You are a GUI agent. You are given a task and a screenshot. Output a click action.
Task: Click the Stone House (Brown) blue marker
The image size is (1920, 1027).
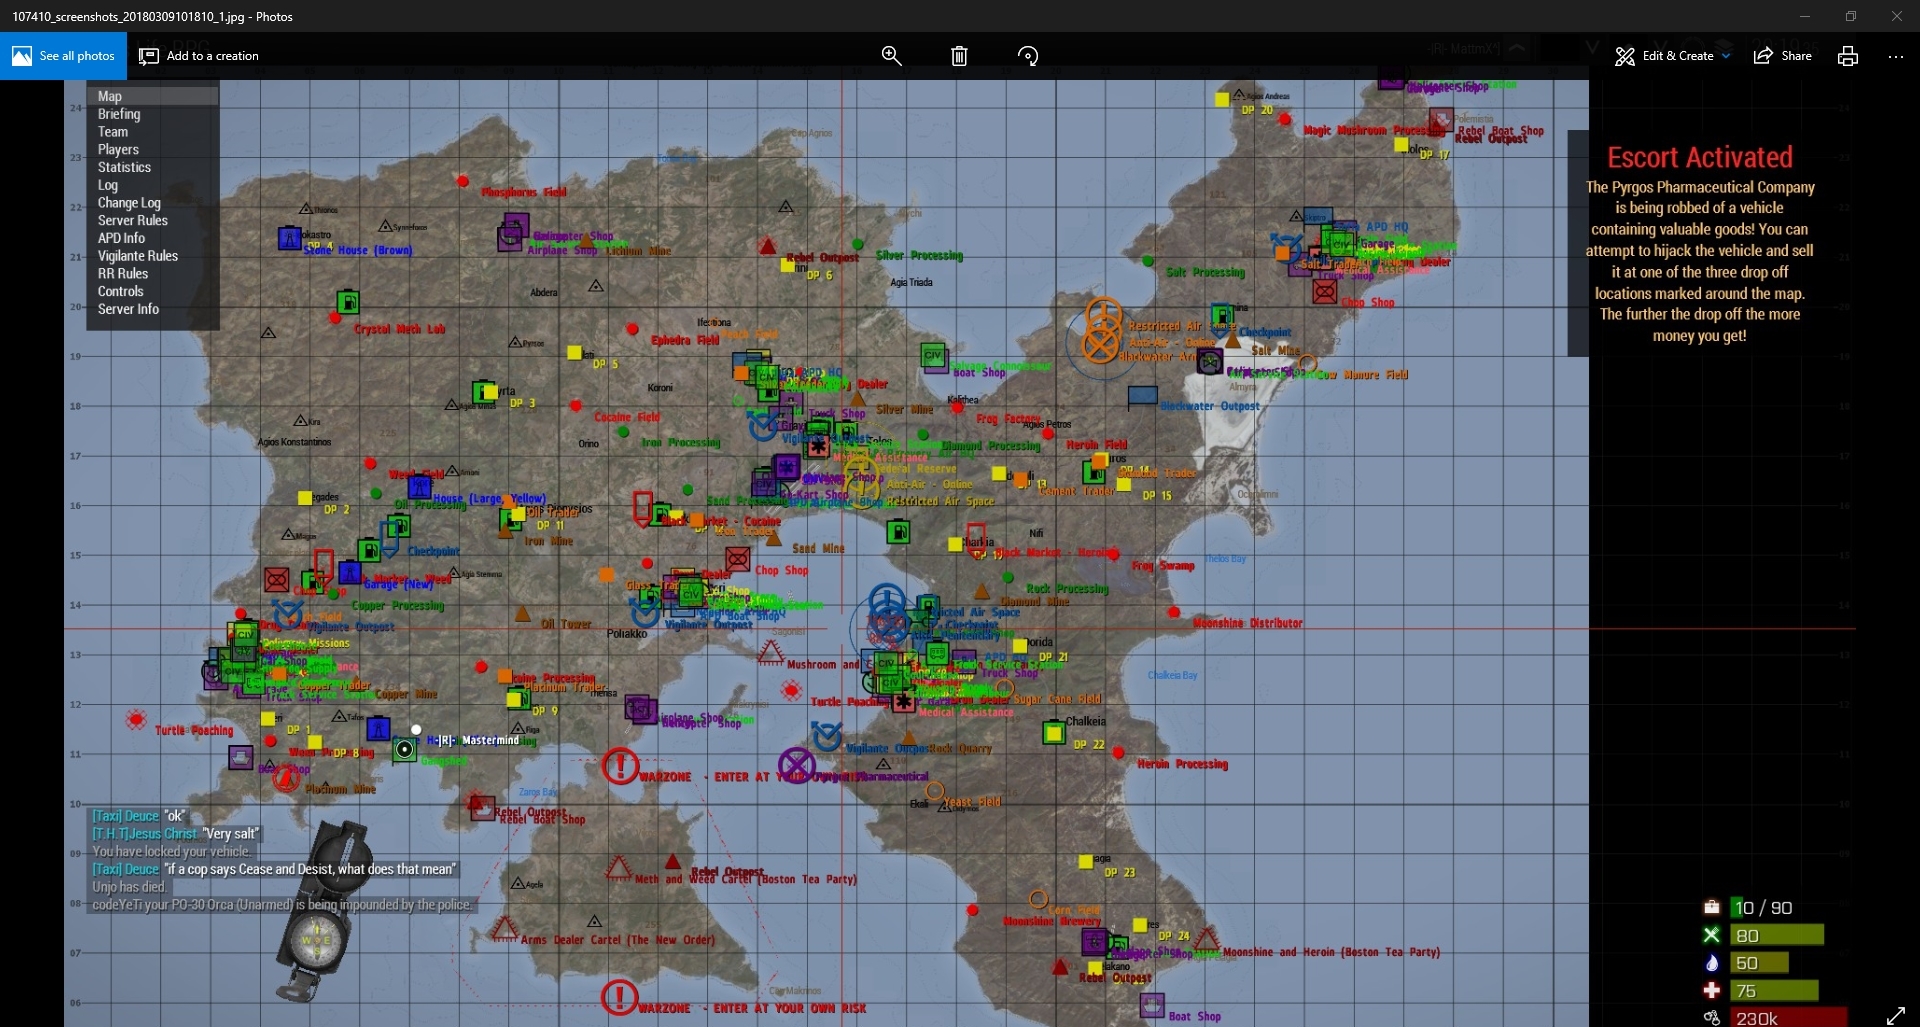pos(289,238)
